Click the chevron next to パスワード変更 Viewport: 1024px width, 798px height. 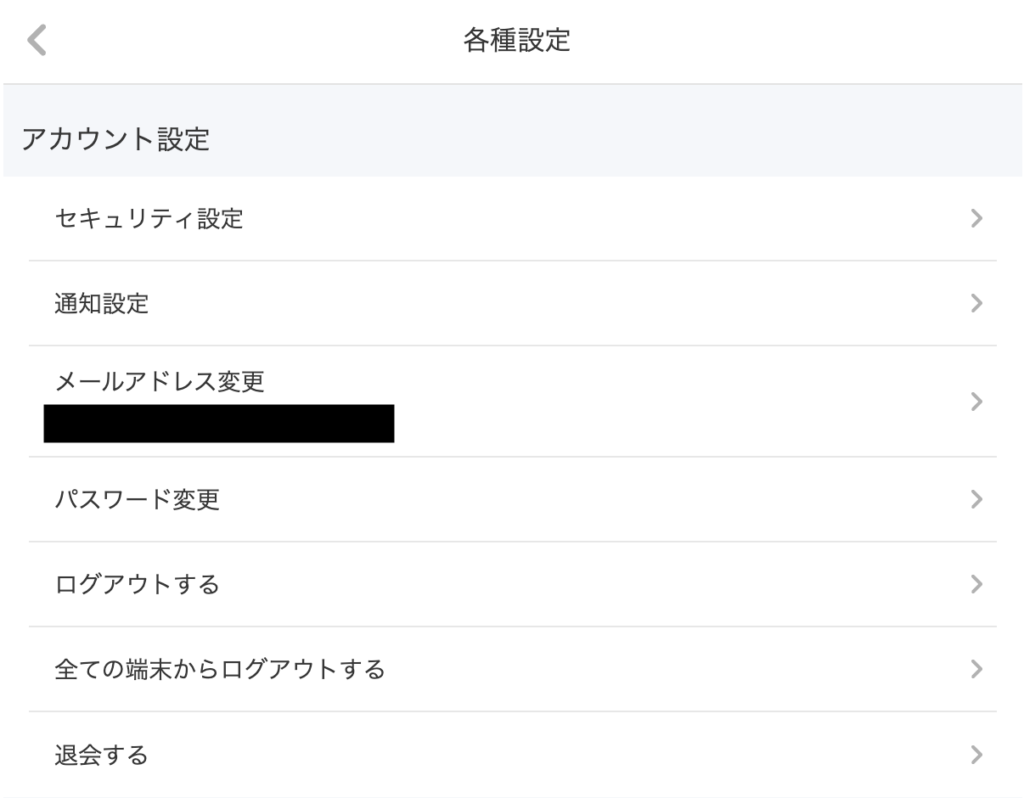[x=977, y=500]
